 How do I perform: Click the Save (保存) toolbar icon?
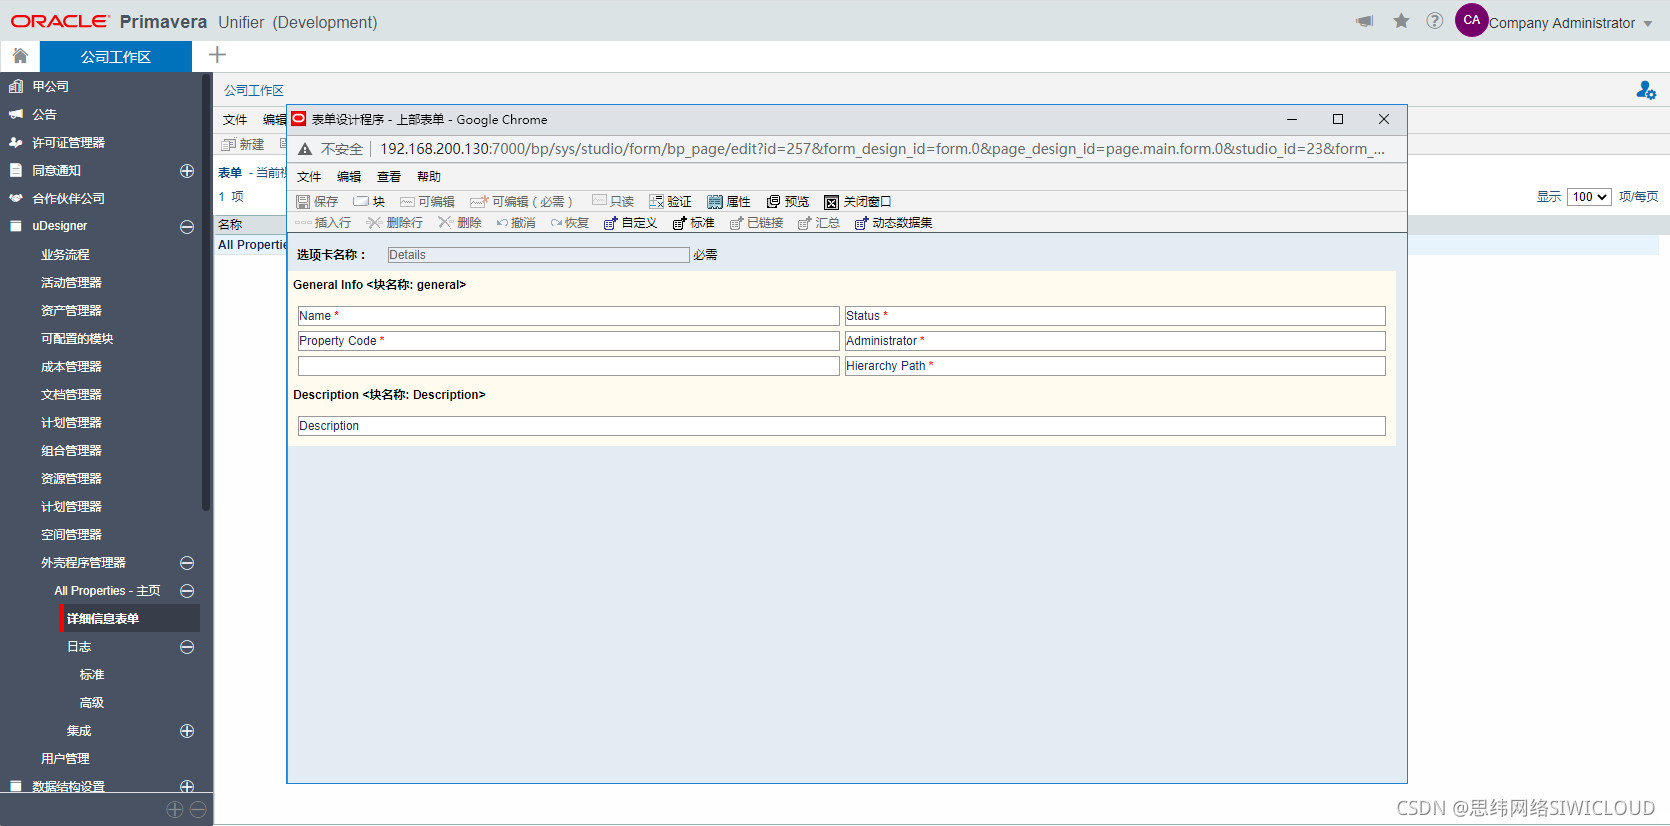tap(303, 202)
